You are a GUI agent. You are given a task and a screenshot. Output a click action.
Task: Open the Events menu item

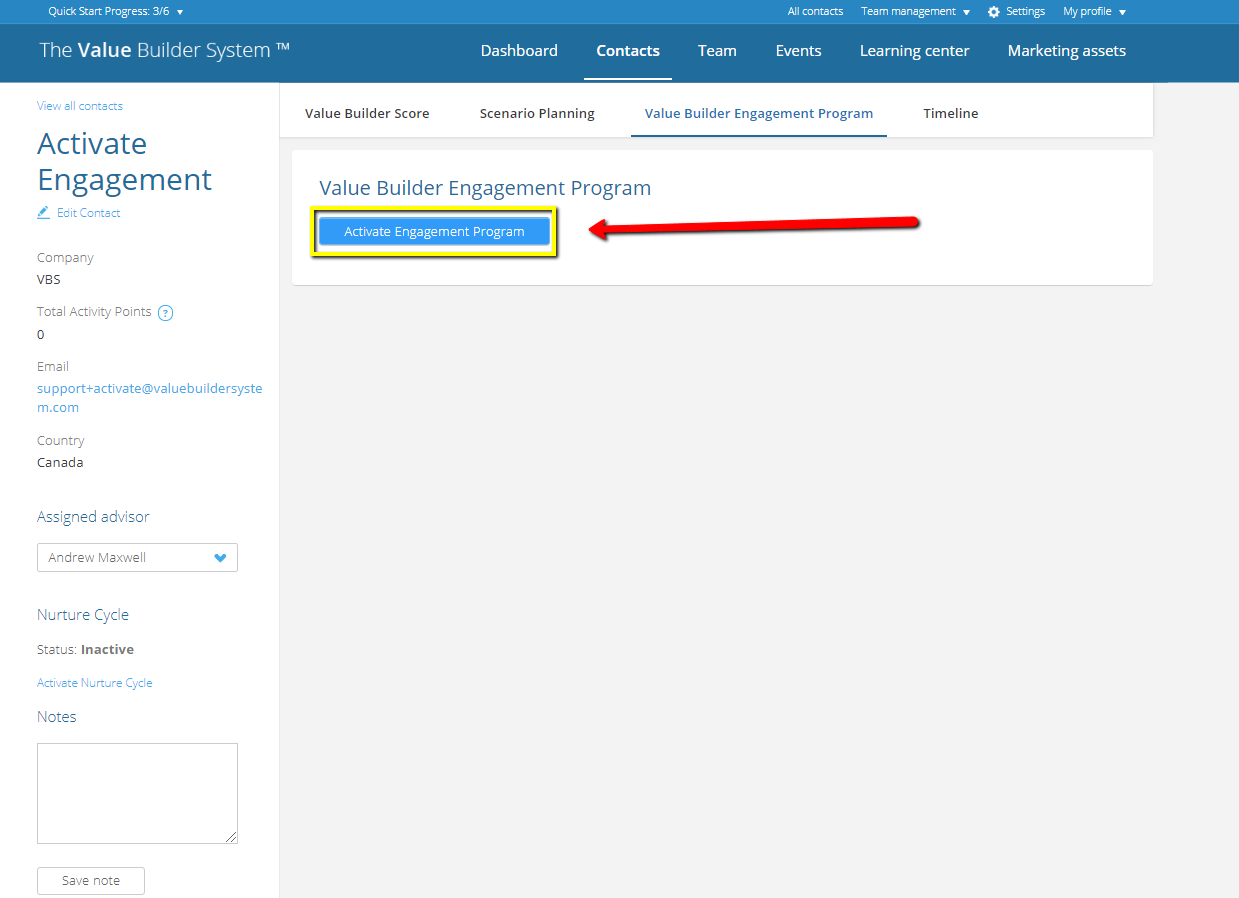point(798,51)
